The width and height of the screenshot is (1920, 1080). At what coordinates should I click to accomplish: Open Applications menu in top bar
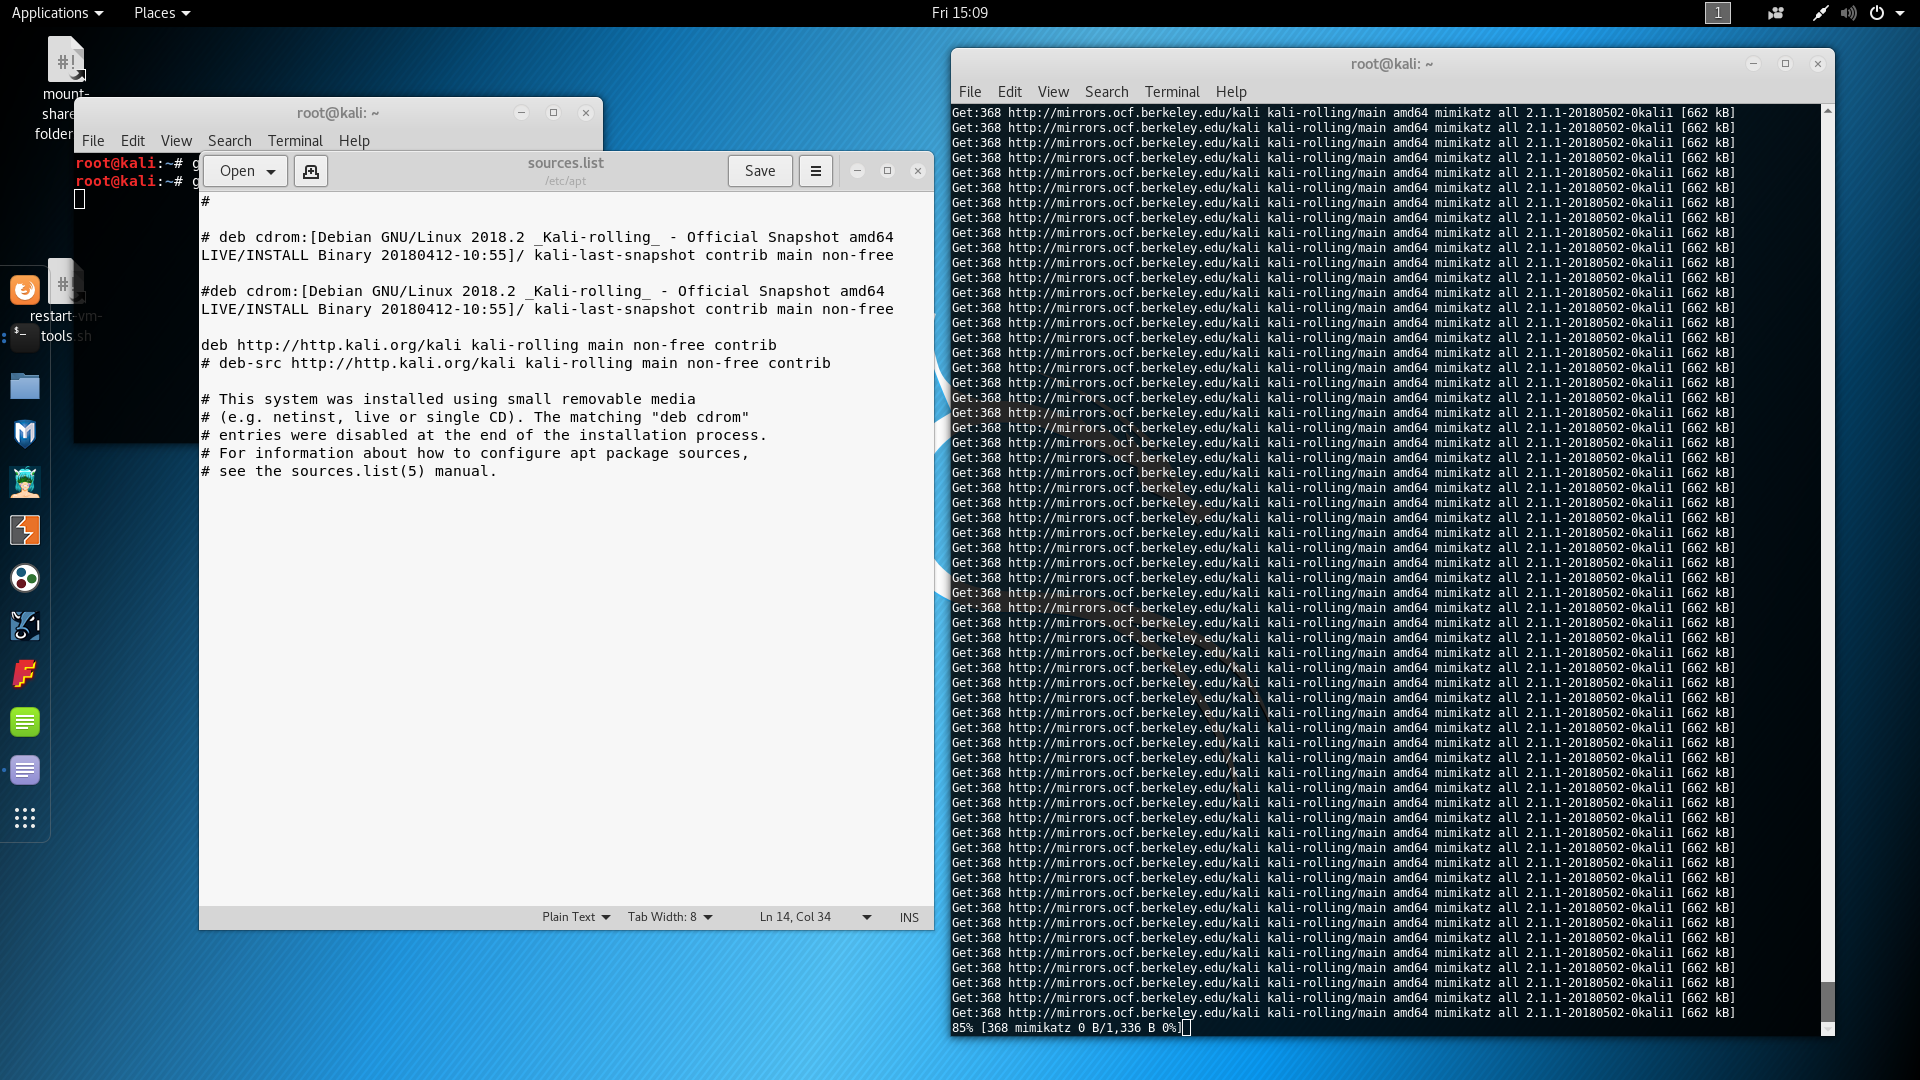57,13
